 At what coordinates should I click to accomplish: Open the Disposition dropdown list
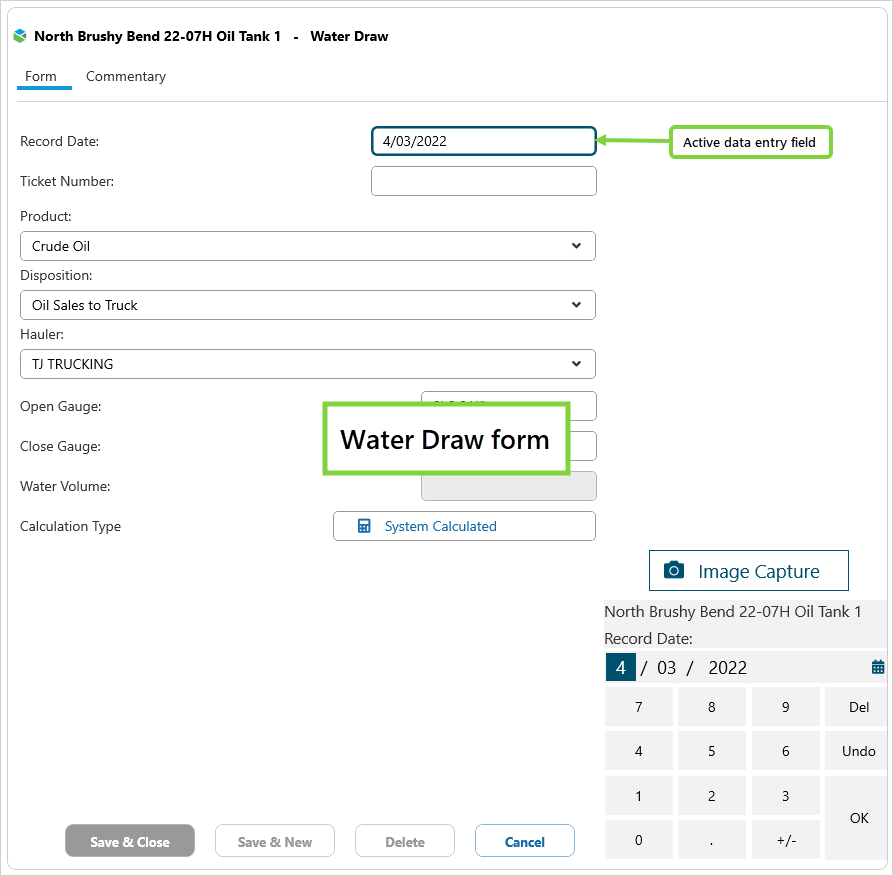(x=576, y=305)
